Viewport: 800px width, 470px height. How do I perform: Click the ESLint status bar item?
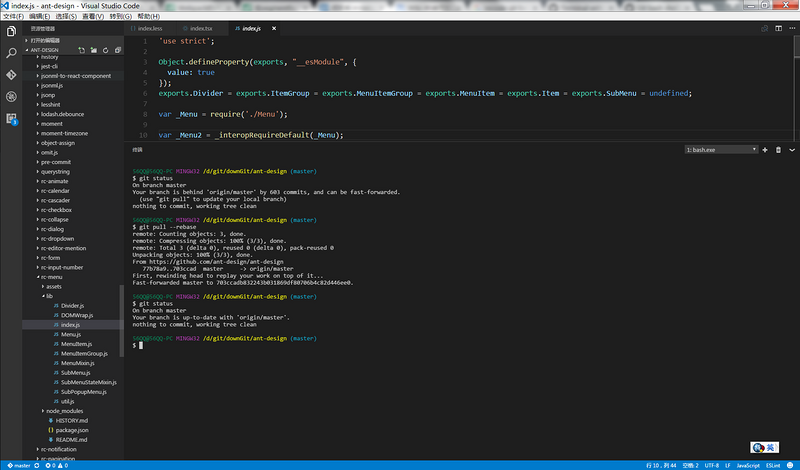pyautogui.click(x=773, y=465)
